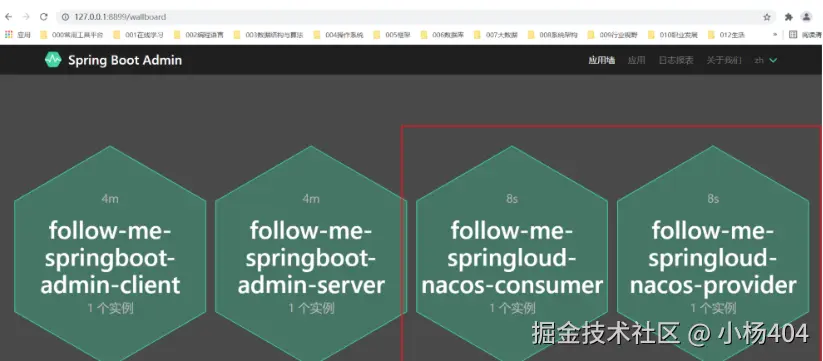Reload the wallboard page
Viewport: 823px width, 361px height.
44,17
